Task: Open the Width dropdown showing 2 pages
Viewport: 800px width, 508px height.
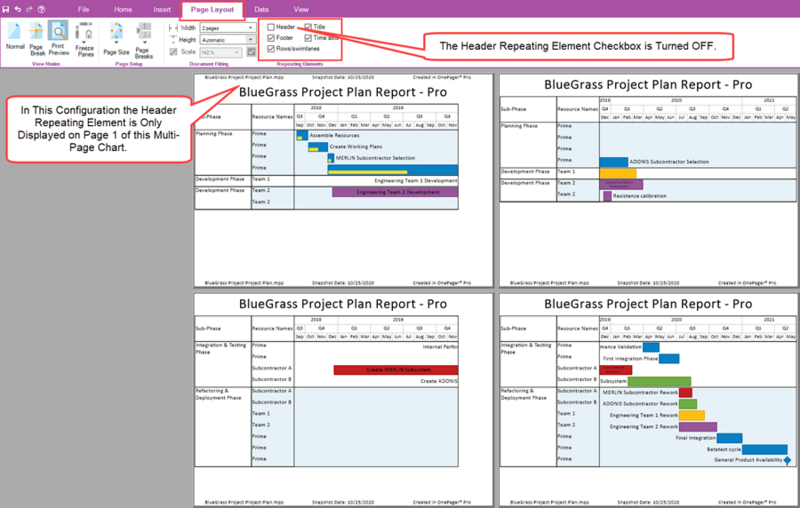Action: 228,28
